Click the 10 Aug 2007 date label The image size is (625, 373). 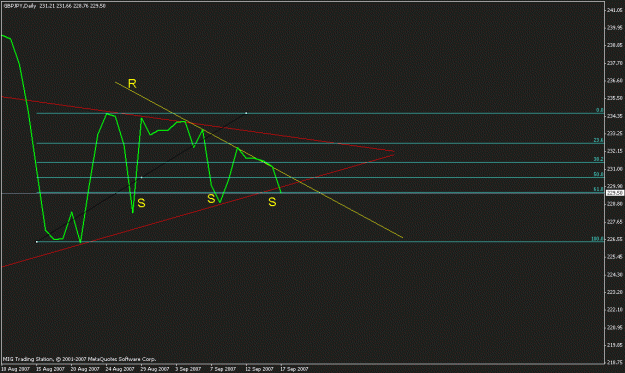(16, 369)
